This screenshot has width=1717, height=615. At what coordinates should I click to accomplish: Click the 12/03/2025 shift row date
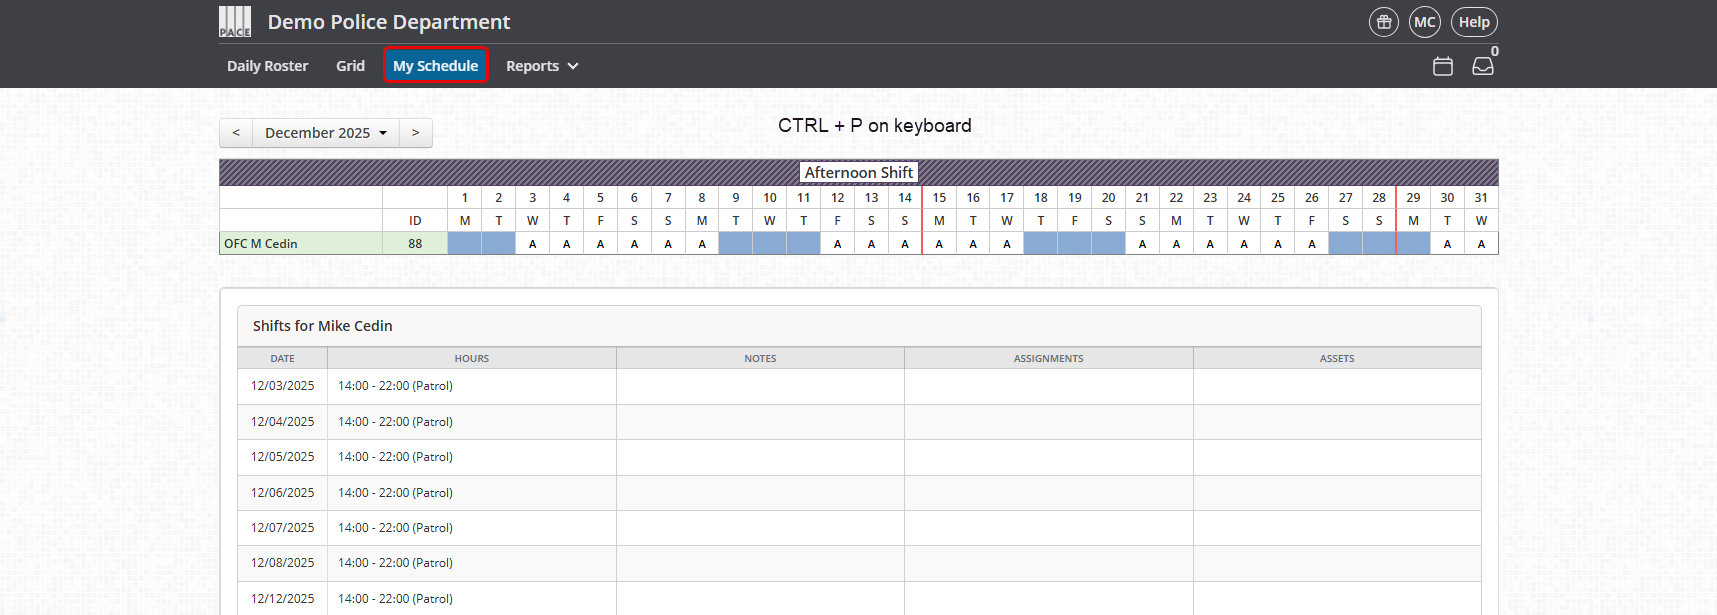283,386
